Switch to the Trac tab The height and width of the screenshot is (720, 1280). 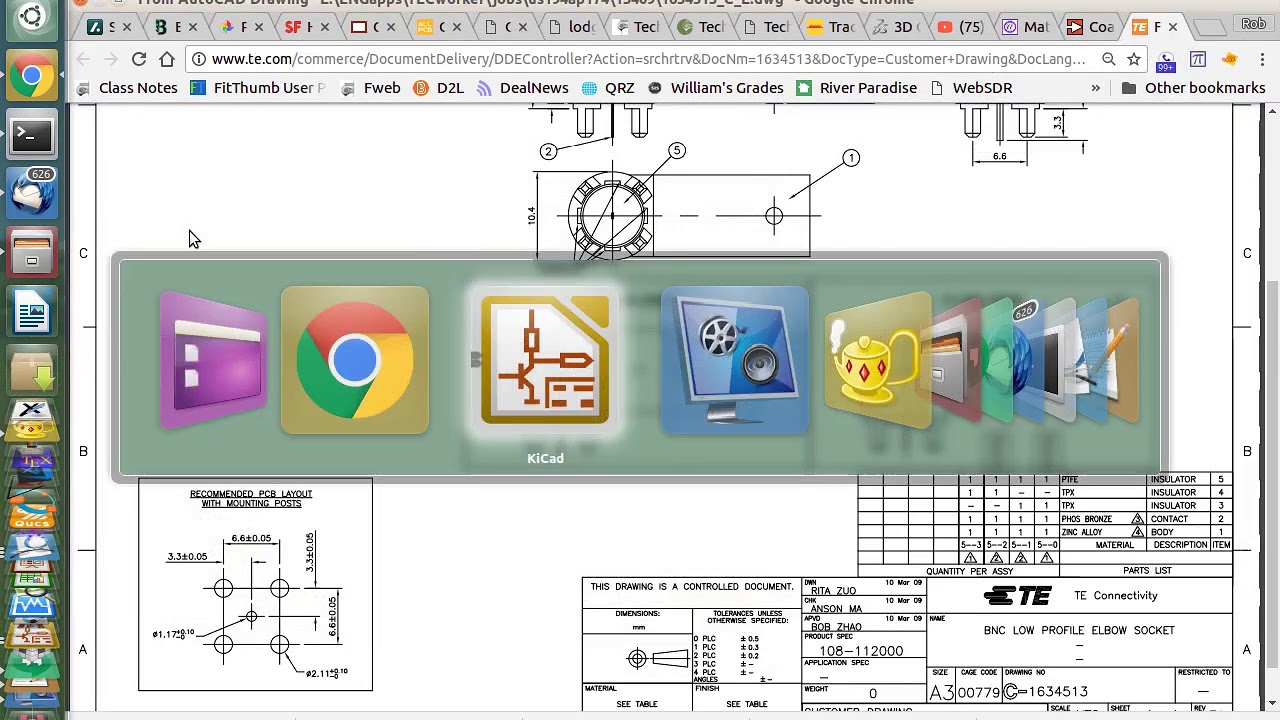pos(832,27)
